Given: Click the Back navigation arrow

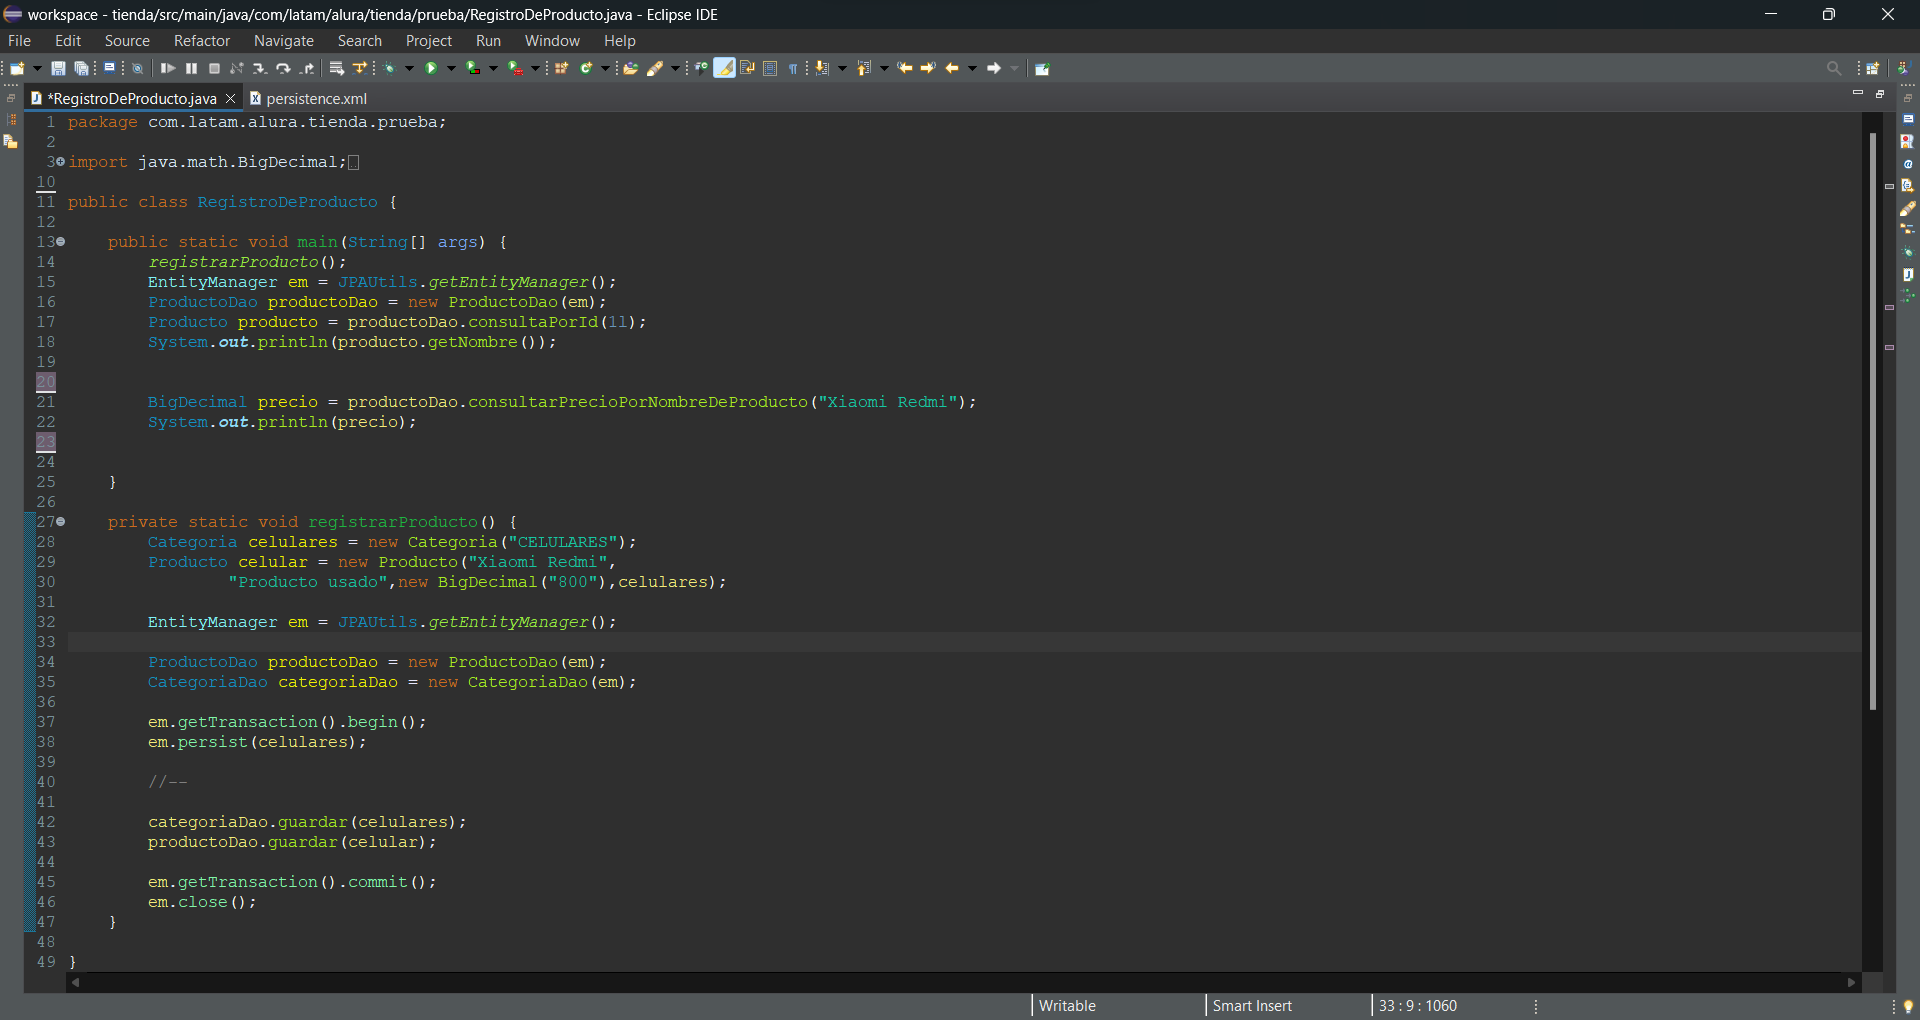Looking at the screenshot, I should (952, 68).
